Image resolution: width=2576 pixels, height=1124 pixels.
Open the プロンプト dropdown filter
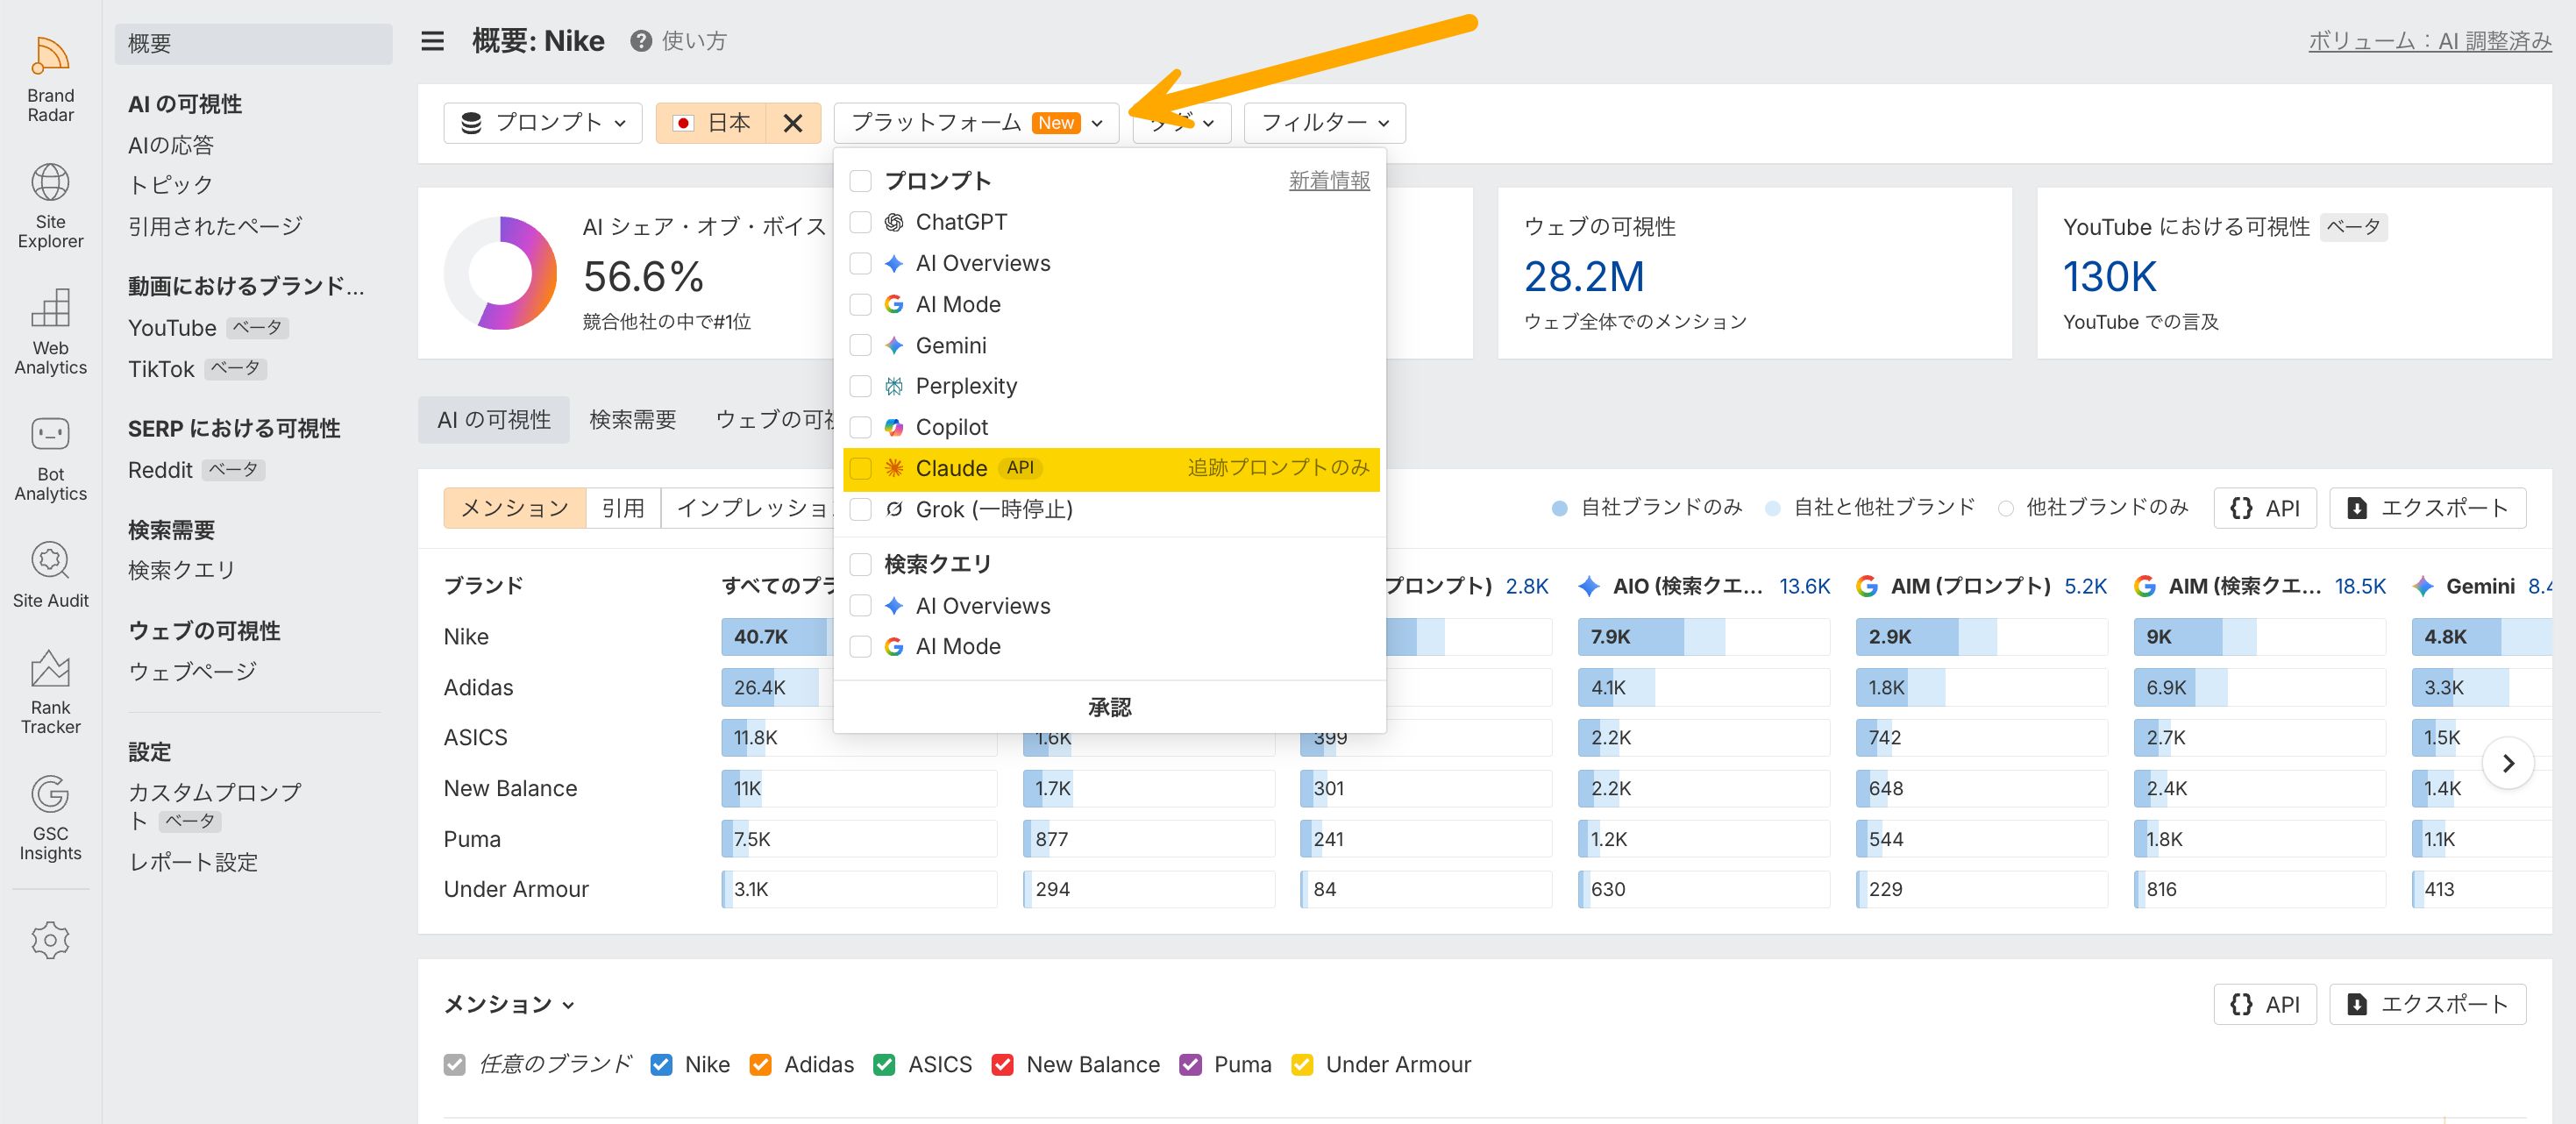pyautogui.click(x=543, y=123)
